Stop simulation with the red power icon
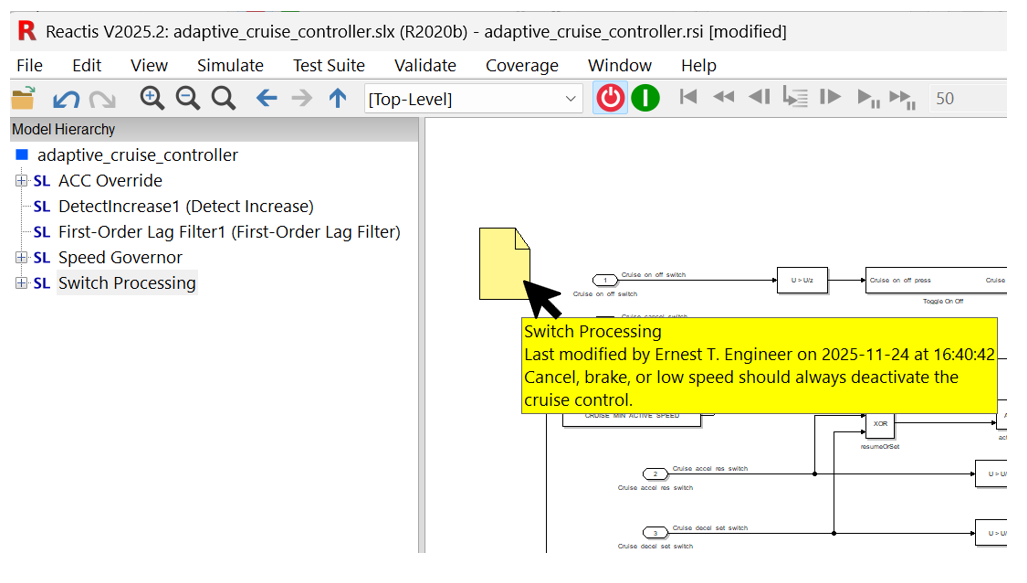The image size is (1027, 583). point(610,97)
